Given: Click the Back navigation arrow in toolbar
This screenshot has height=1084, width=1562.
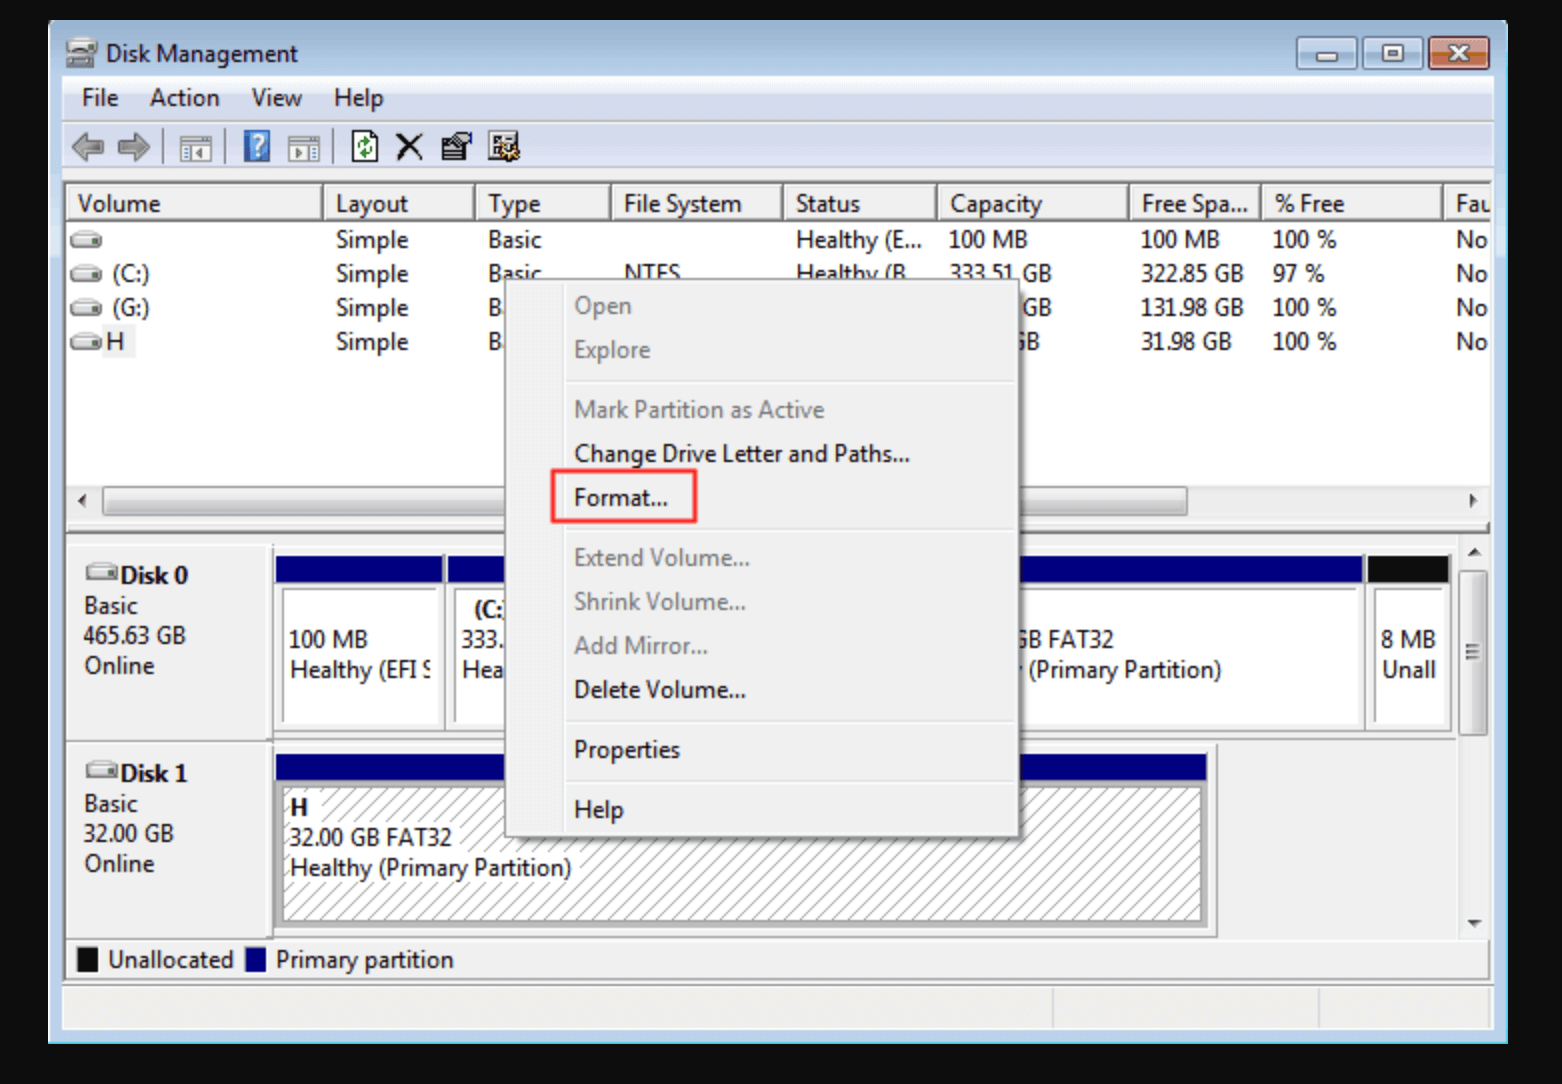Looking at the screenshot, I should pos(88,146).
